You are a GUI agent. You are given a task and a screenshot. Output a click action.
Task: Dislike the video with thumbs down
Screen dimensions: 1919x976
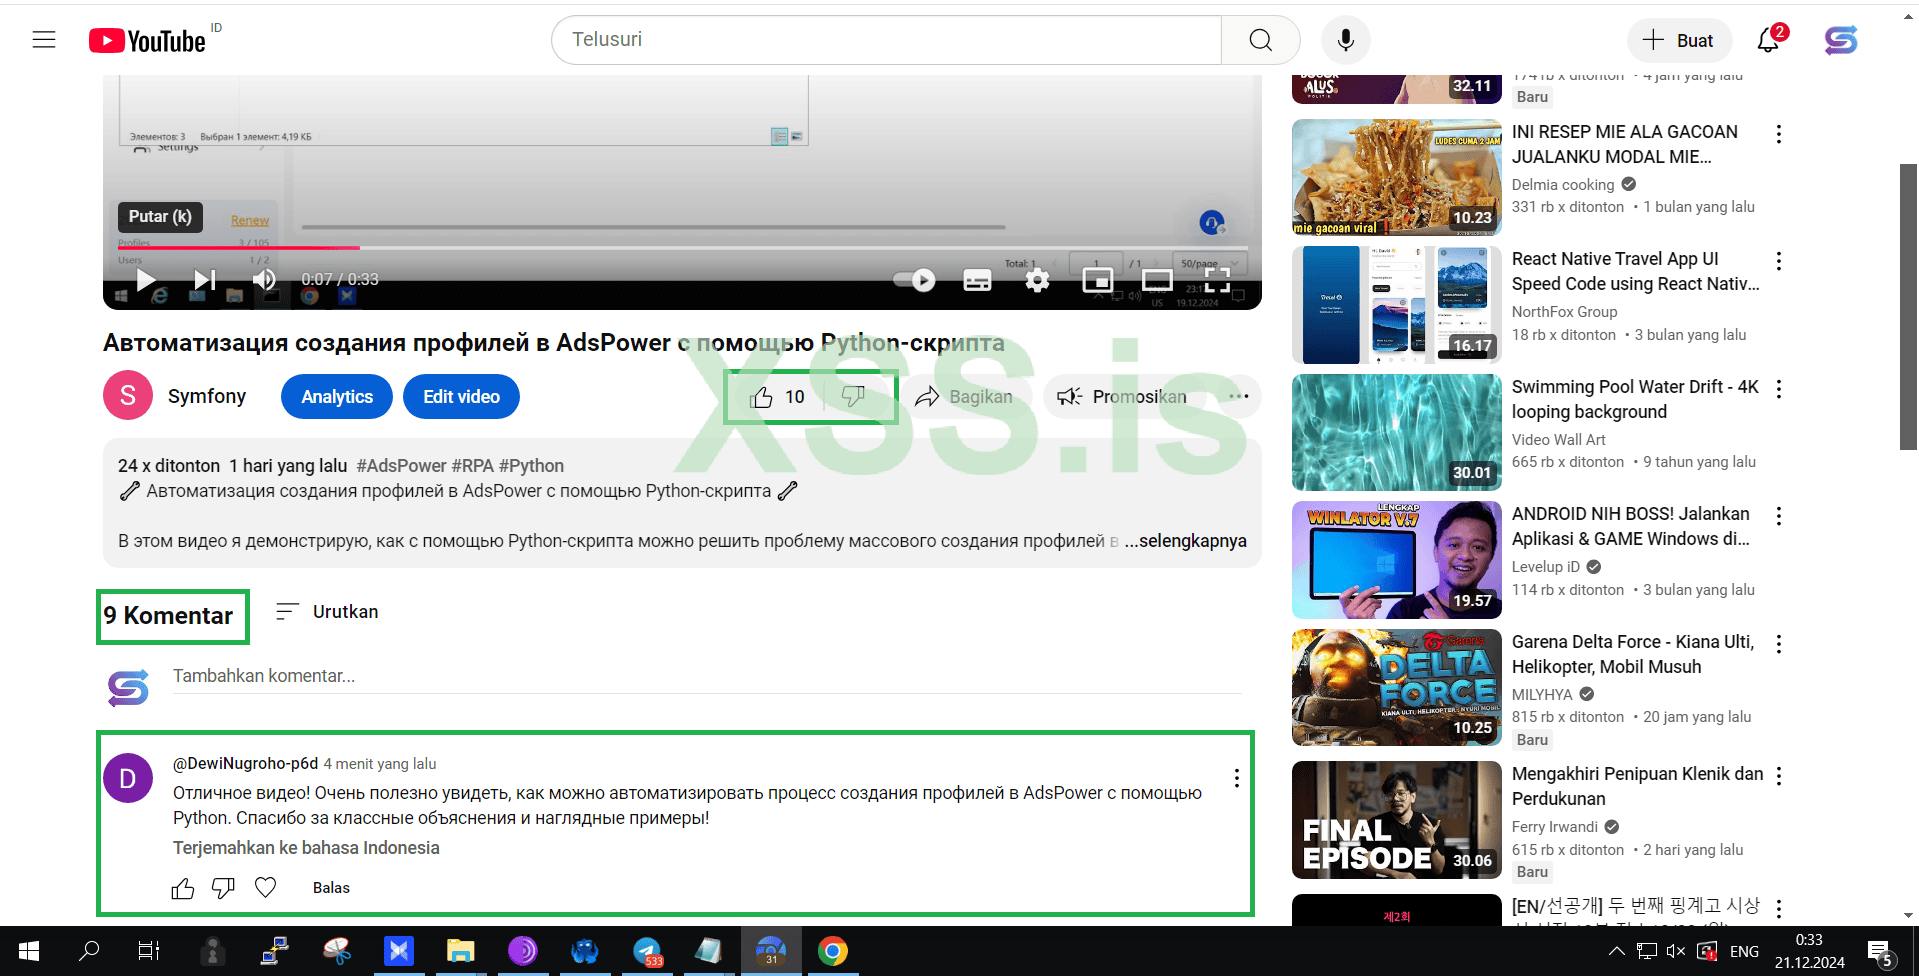point(853,397)
